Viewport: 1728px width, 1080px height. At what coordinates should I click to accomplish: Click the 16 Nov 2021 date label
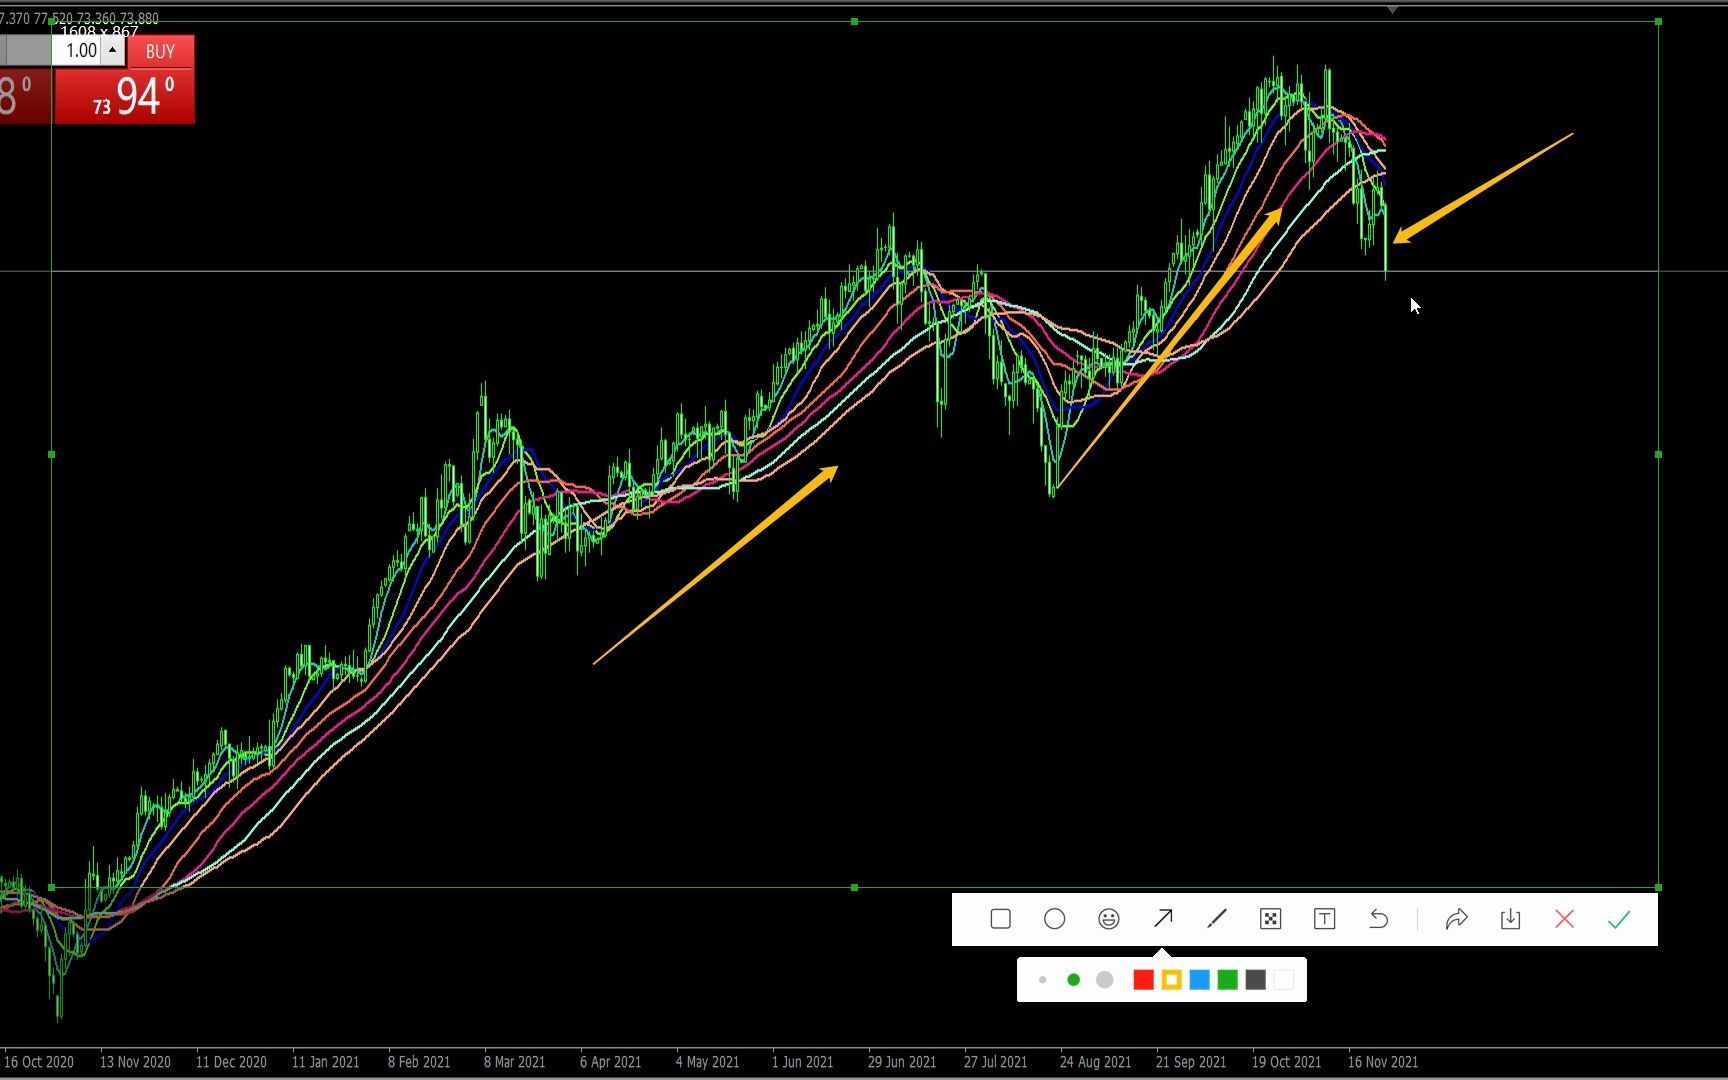(x=1382, y=1062)
